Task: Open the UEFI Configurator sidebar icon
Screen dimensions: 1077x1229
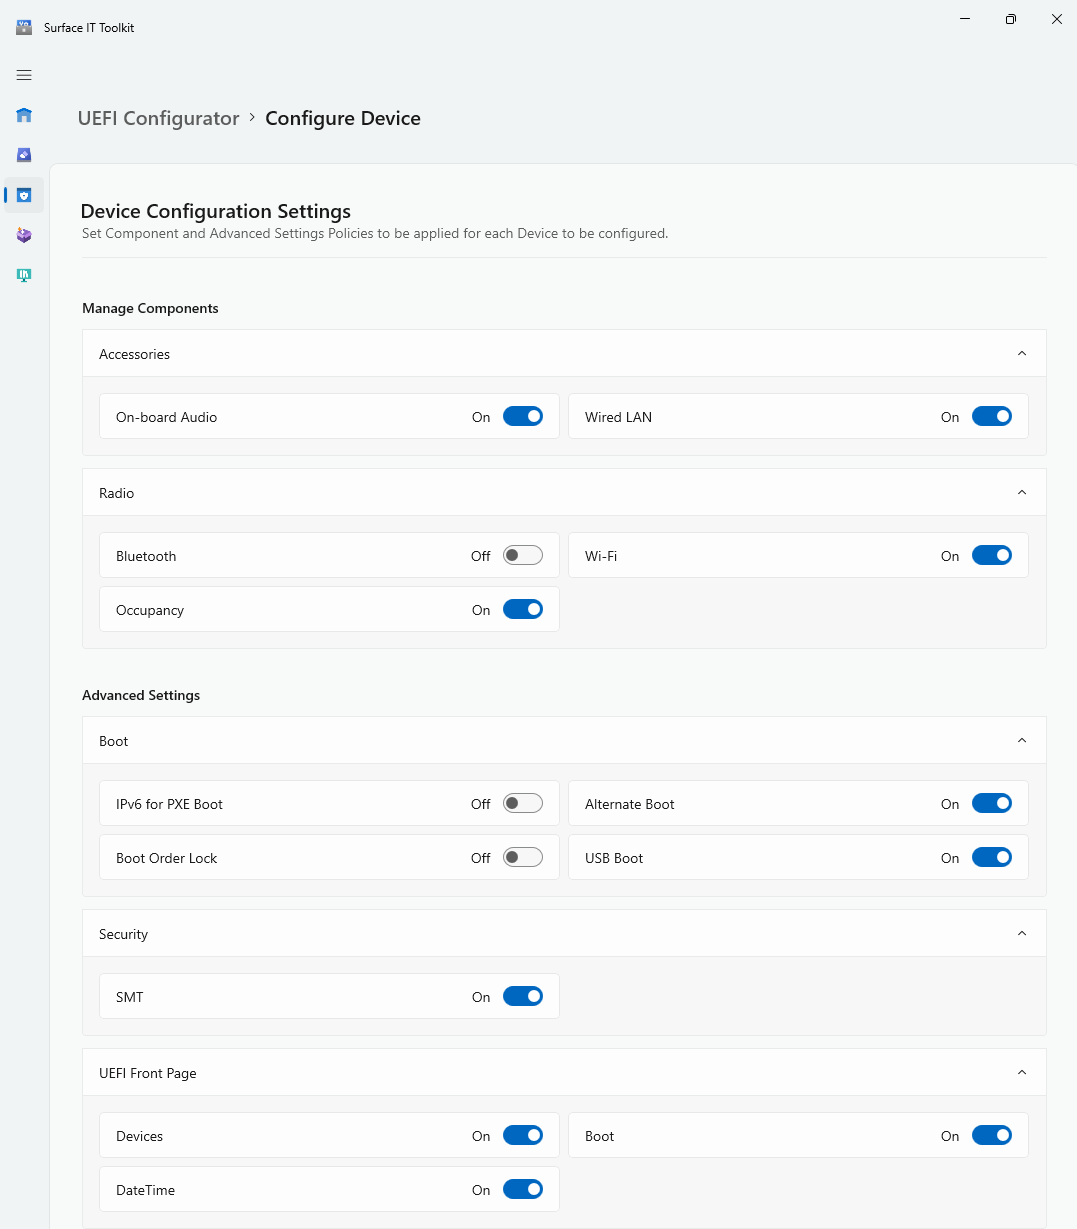Action: (23, 195)
